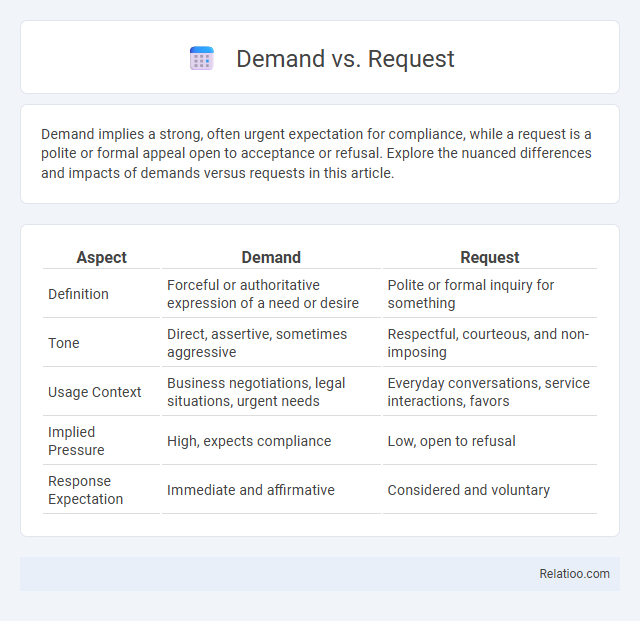Click 'Respectful, courteous, and non-imposing' cell
This screenshot has width=640, height=621.
point(488,343)
